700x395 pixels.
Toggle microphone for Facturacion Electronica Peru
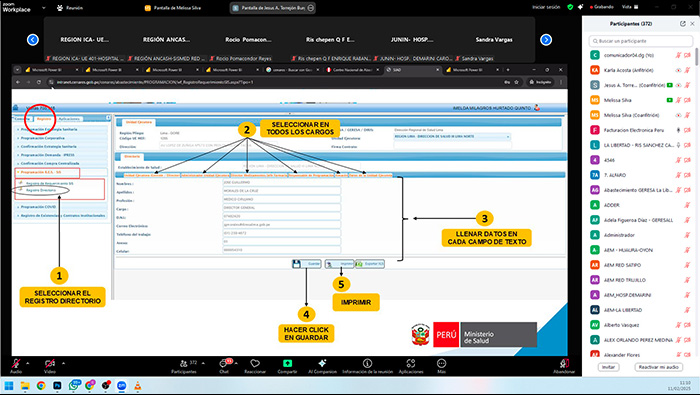pyautogui.click(x=678, y=130)
